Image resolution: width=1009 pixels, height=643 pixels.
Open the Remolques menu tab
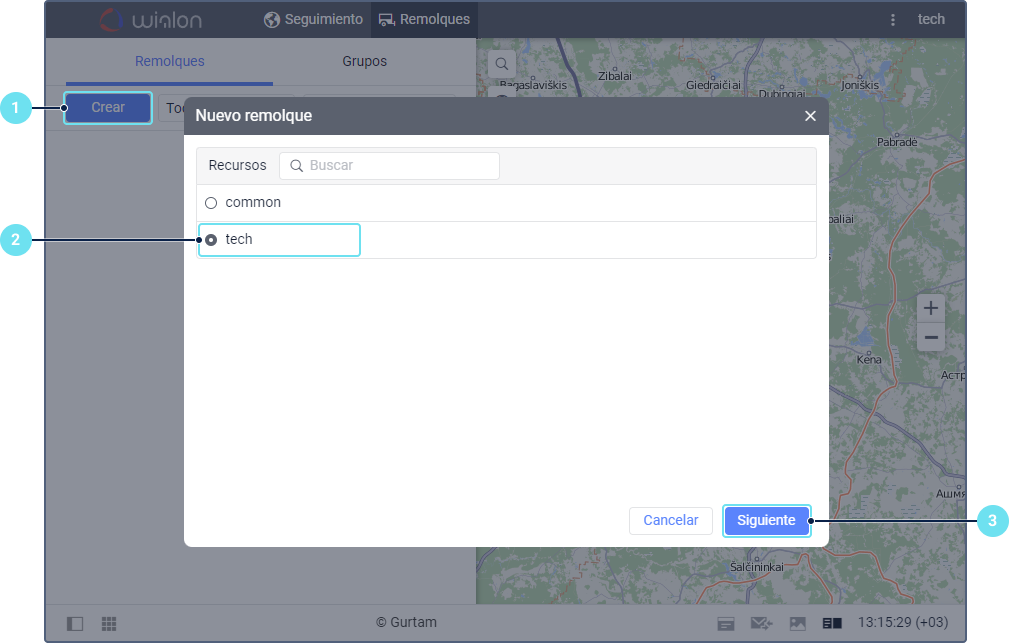[x=425, y=19]
